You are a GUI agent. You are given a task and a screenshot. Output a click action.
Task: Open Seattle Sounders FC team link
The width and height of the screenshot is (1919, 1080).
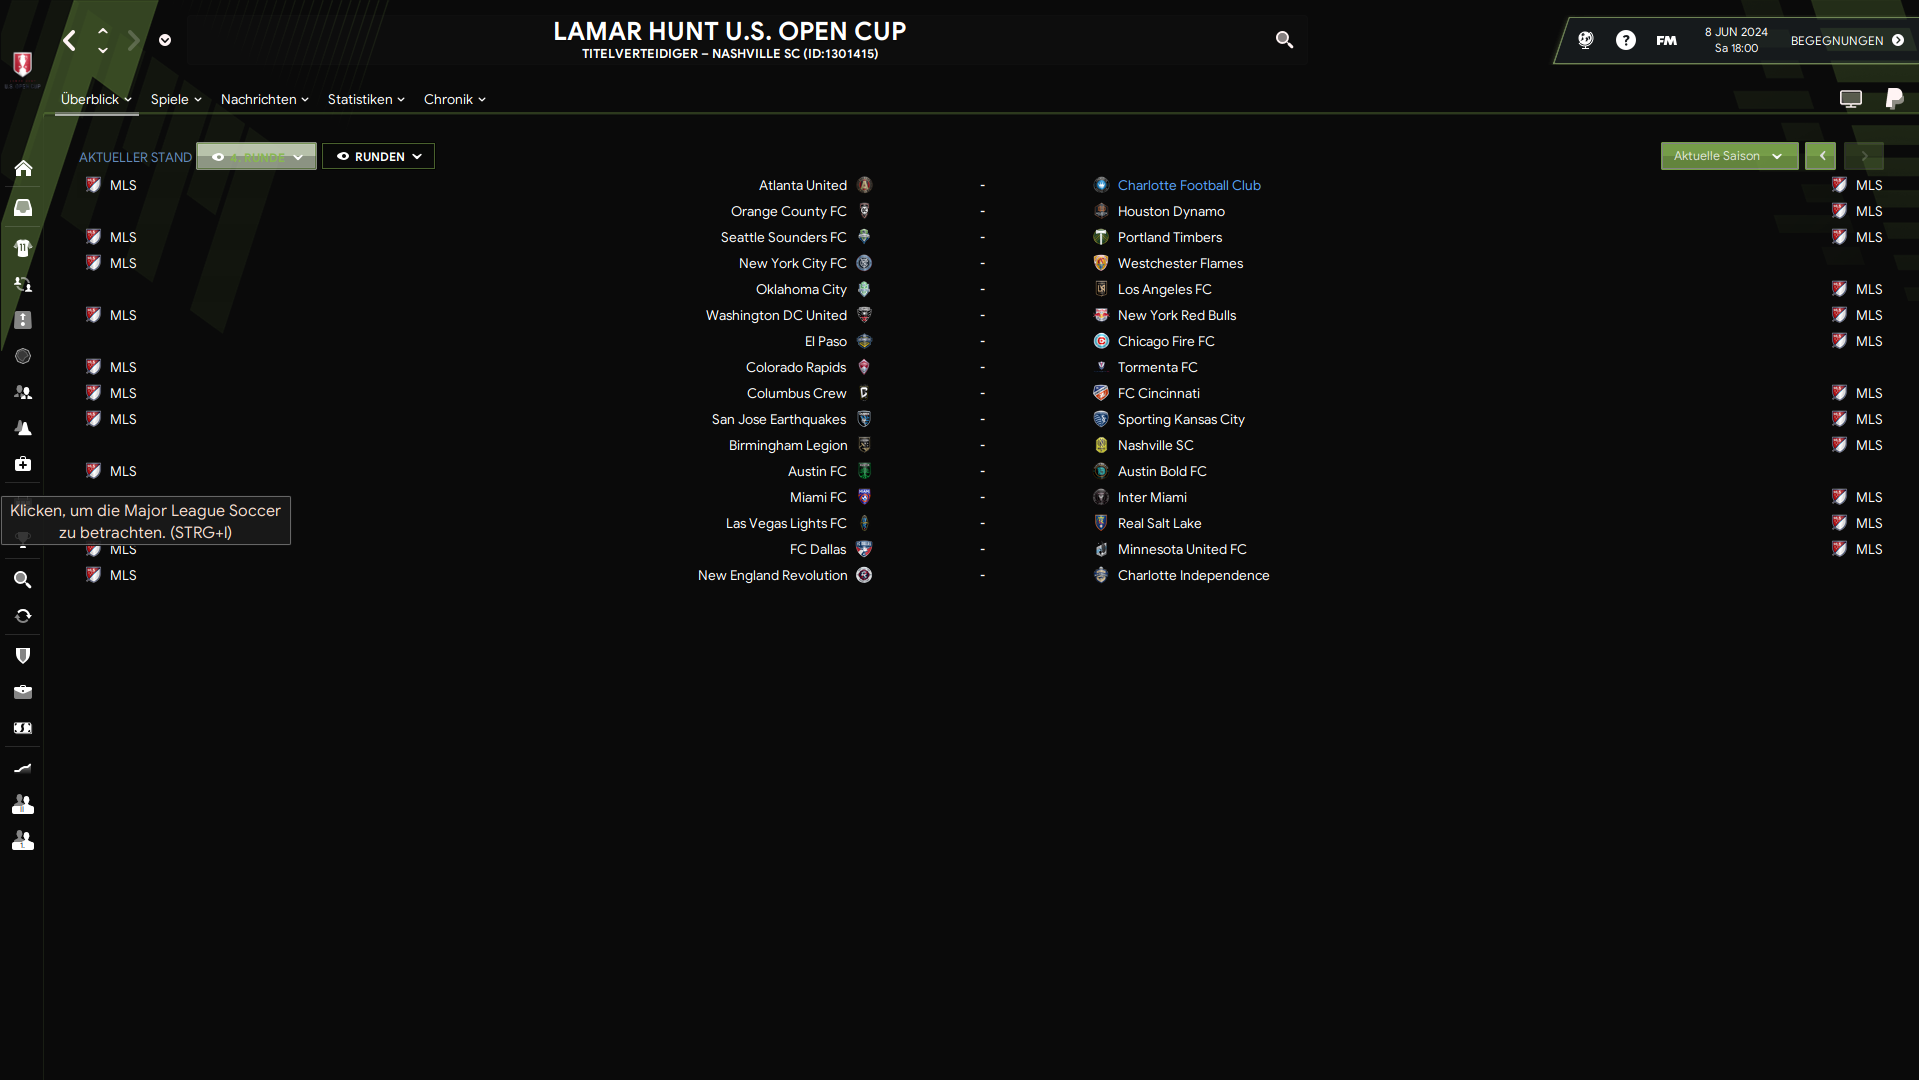point(783,237)
